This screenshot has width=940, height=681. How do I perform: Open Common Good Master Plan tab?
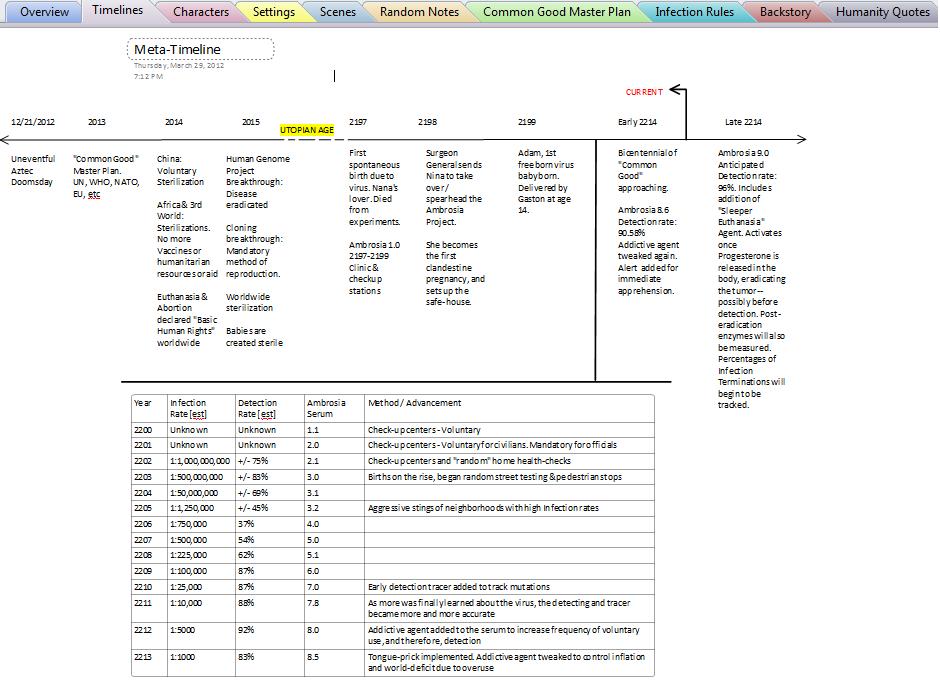pos(556,12)
